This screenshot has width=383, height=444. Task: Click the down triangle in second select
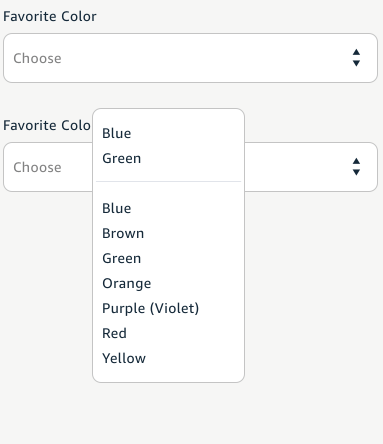pos(356,172)
